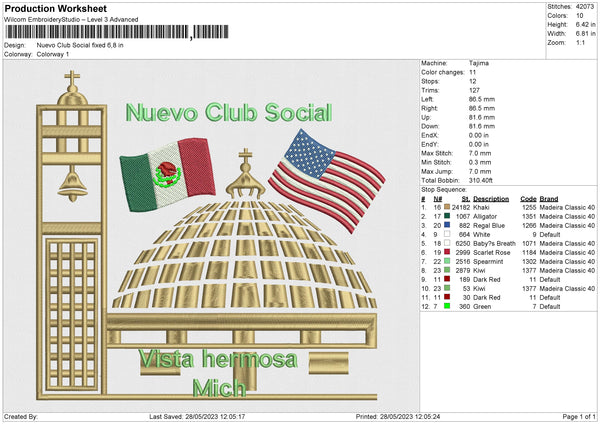Click the 'Last Saved: 28/05/2023 12:05:17' text
This screenshot has width=600, height=424.
[197, 416]
